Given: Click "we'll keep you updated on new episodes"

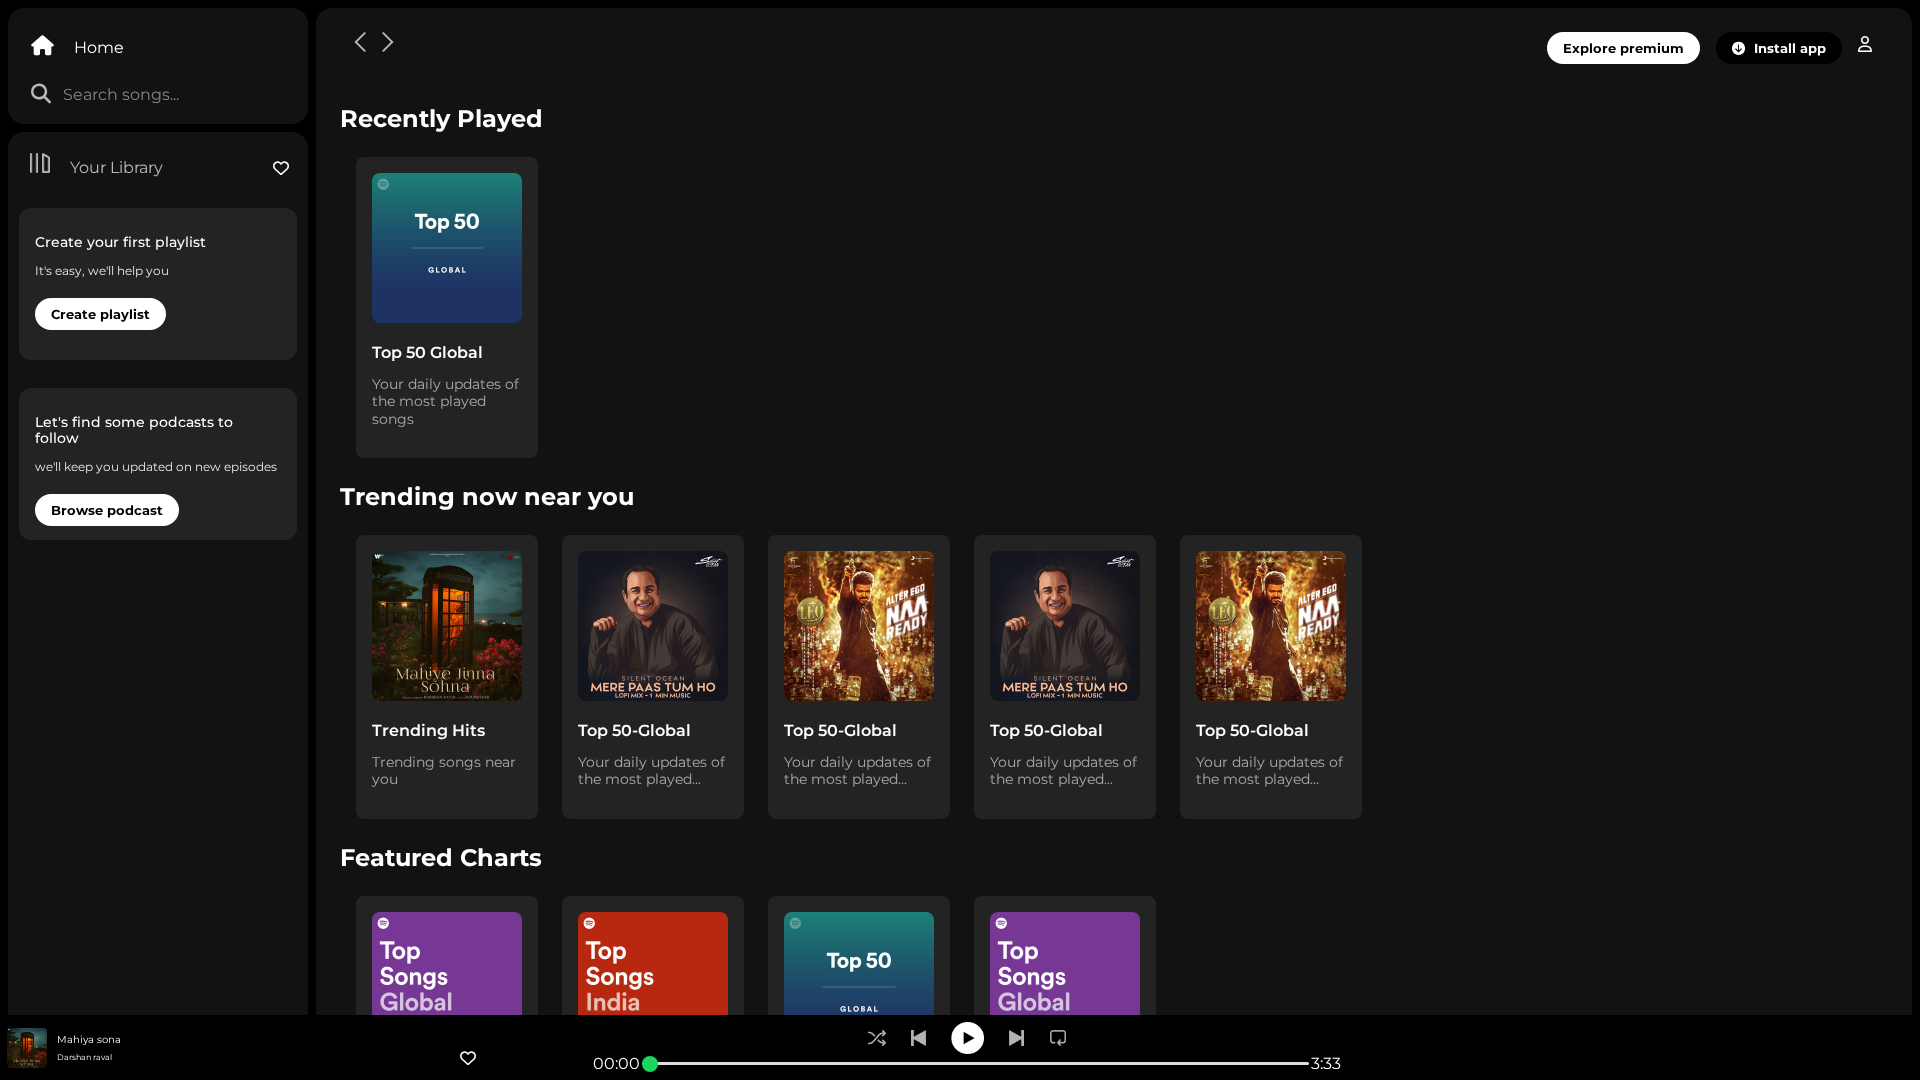Looking at the screenshot, I should tap(156, 467).
